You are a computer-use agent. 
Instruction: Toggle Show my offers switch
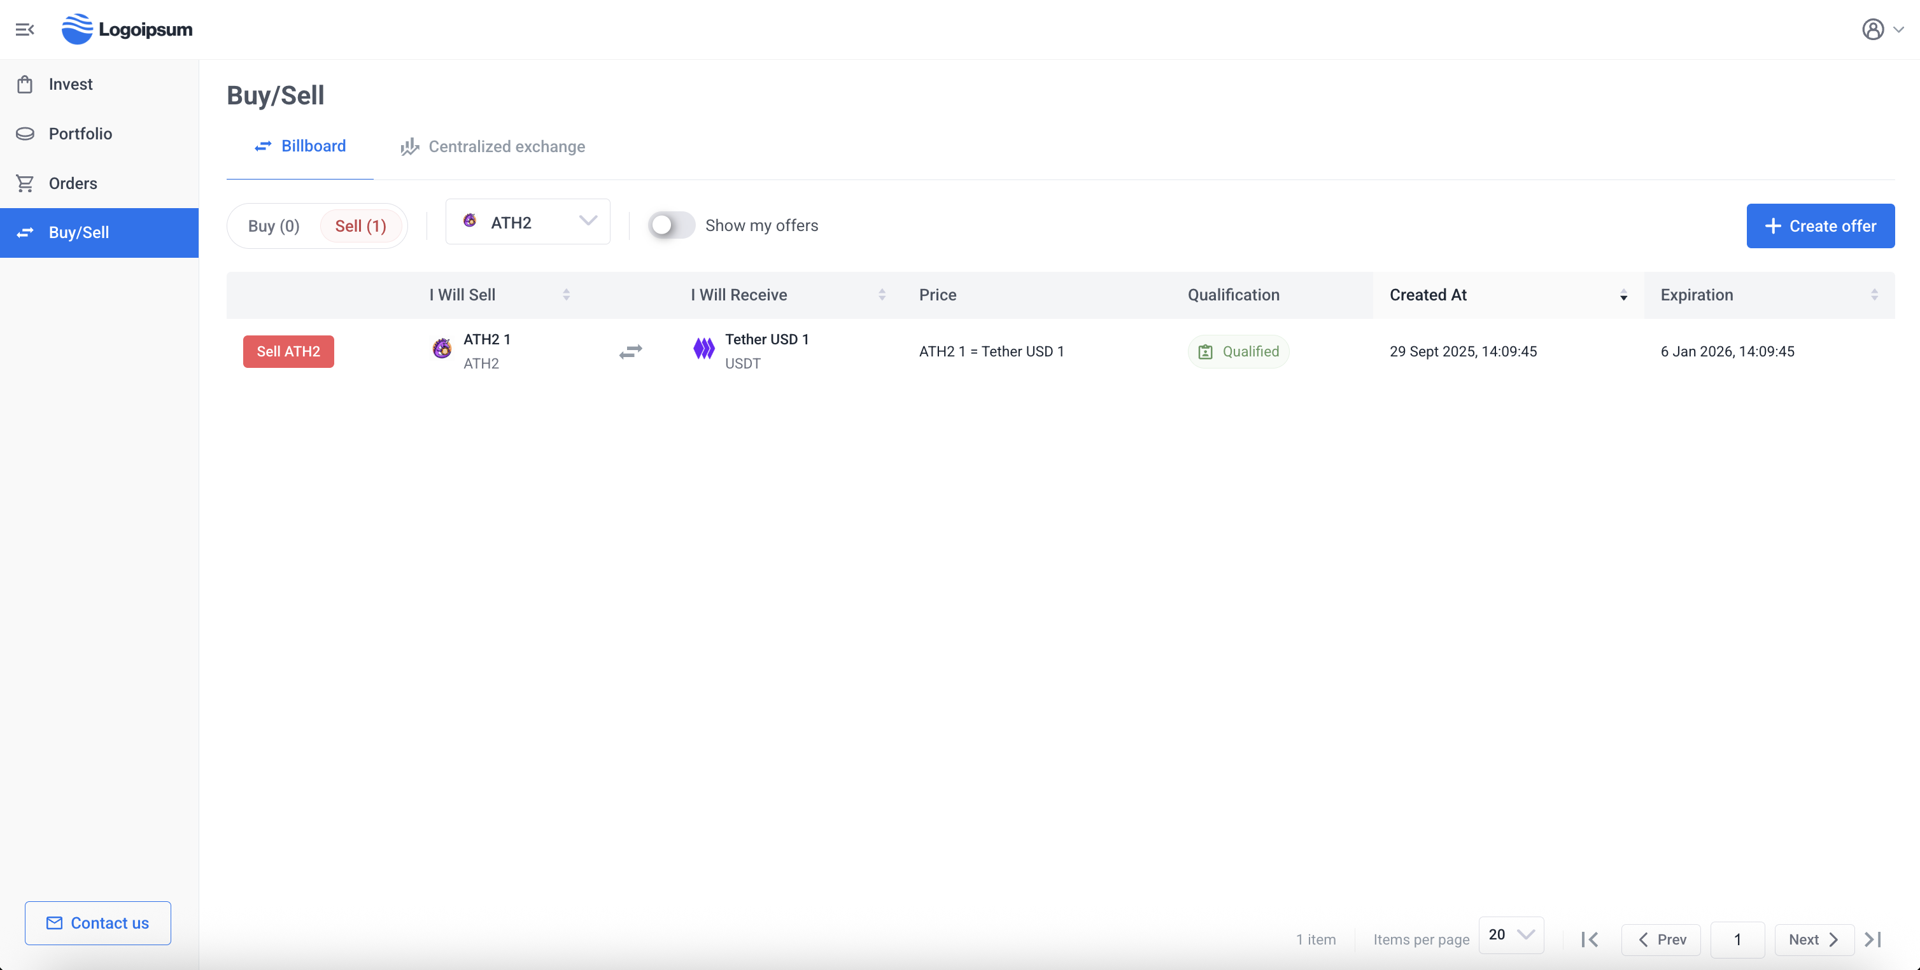671,226
